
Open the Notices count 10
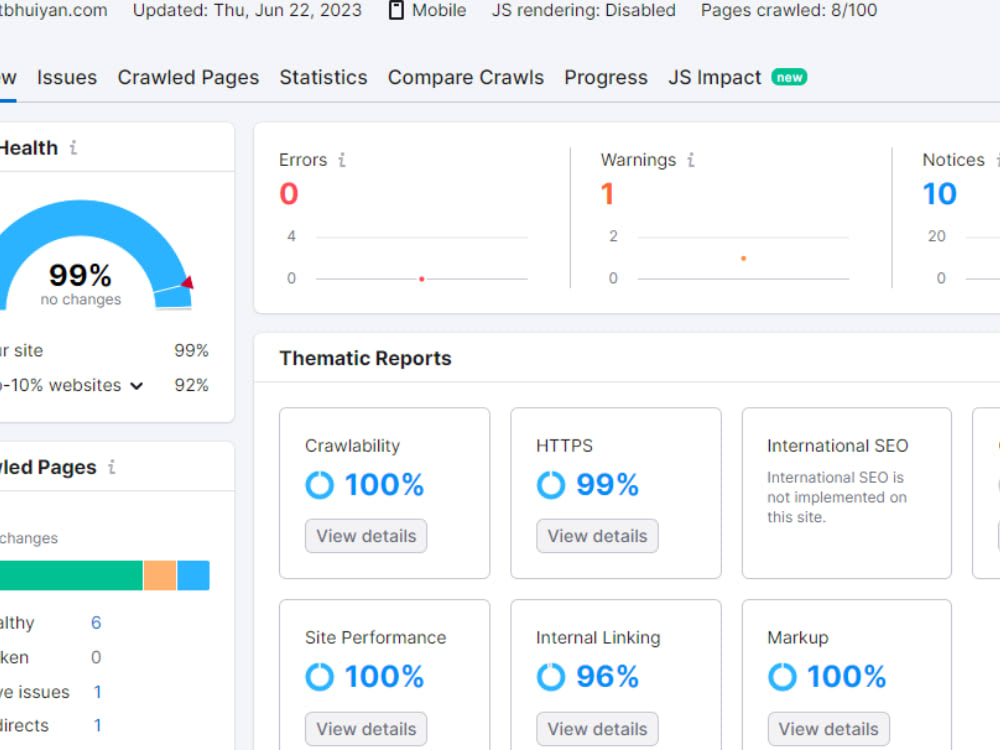coord(939,193)
